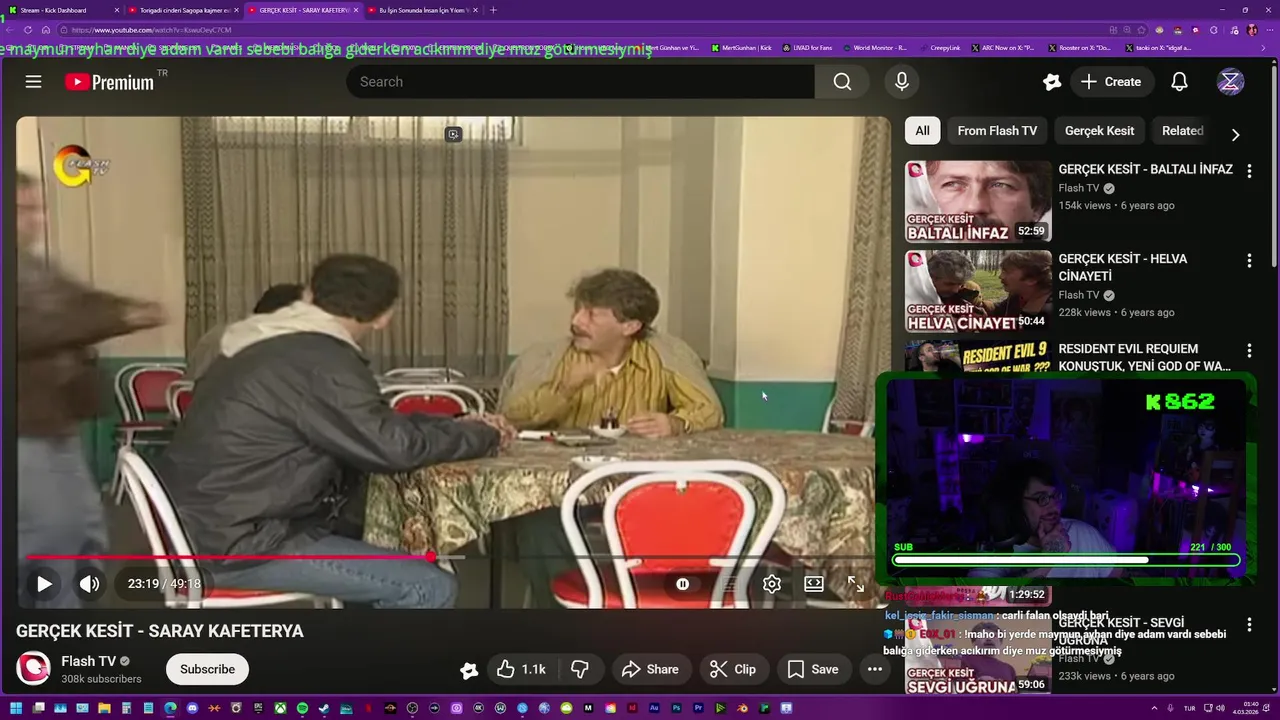1280x720 pixels.
Task: Open options for Resident Evil 9 video
Action: 1249,351
